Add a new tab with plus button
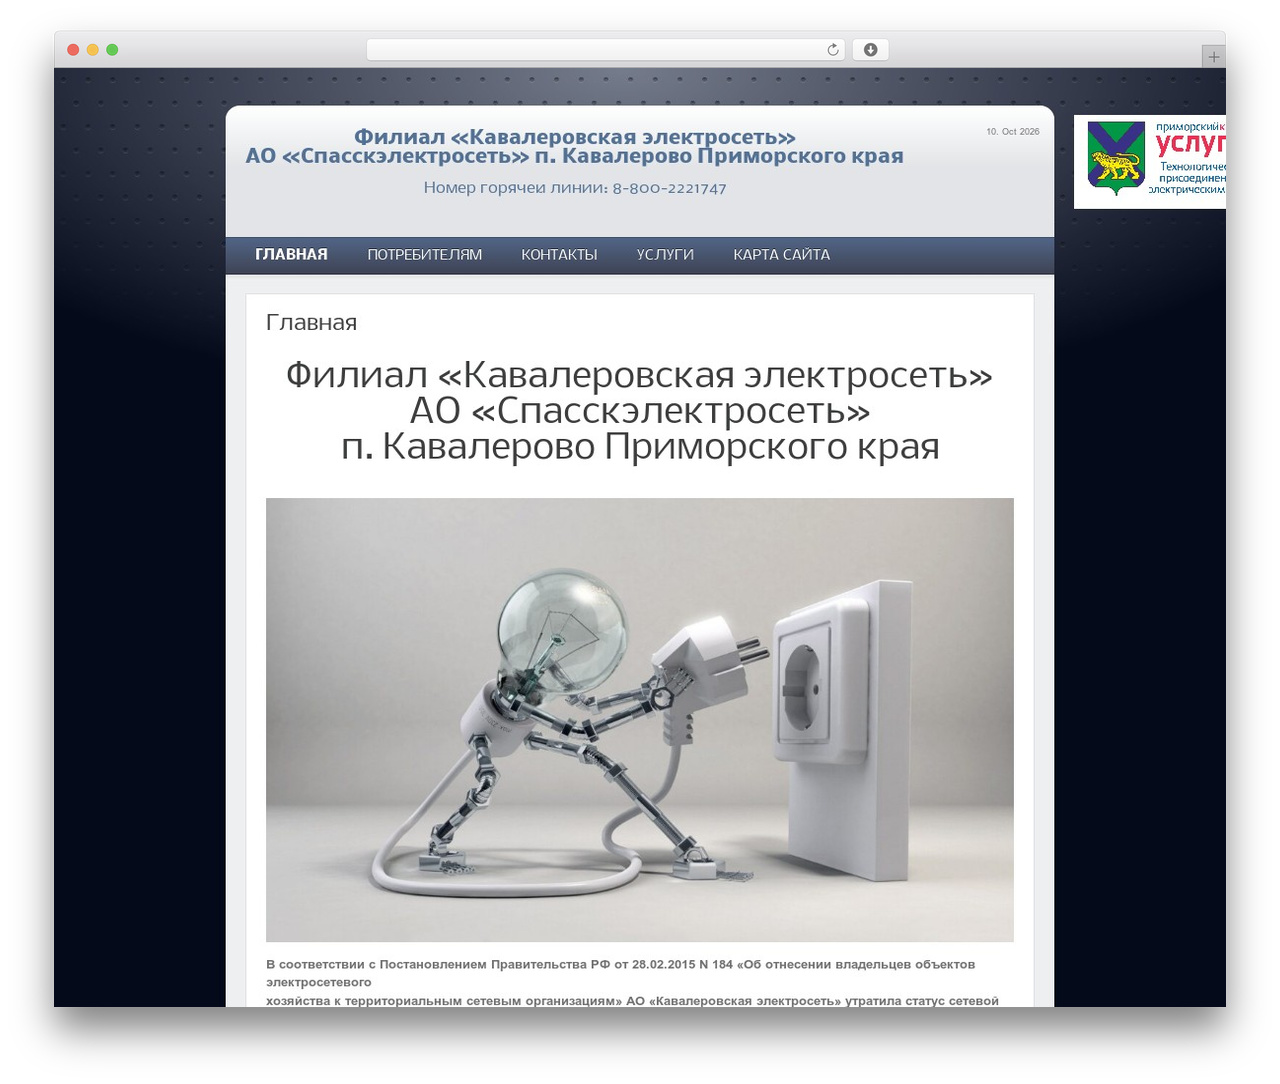The image size is (1280, 1084). pos(1213,57)
